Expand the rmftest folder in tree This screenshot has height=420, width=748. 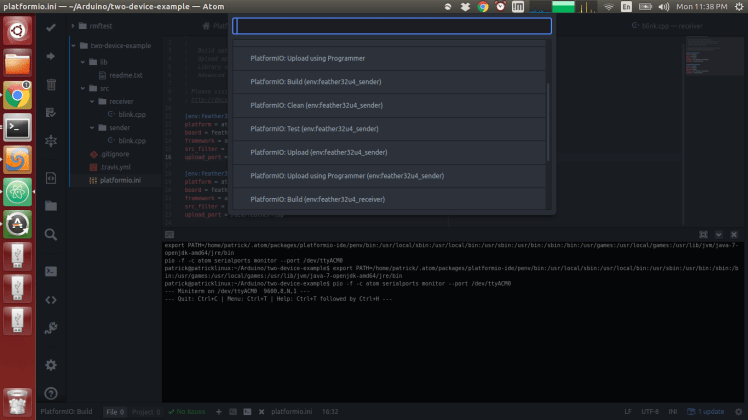pyautogui.click(x=73, y=26)
